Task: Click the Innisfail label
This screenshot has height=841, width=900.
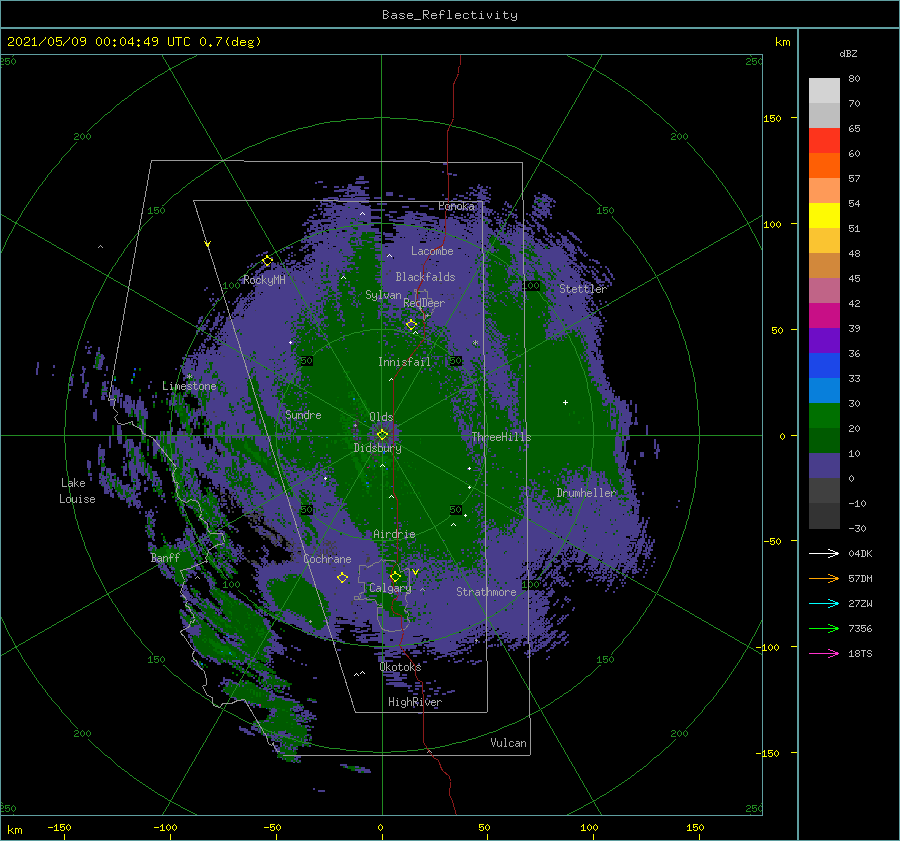Action: [x=404, y=362]
